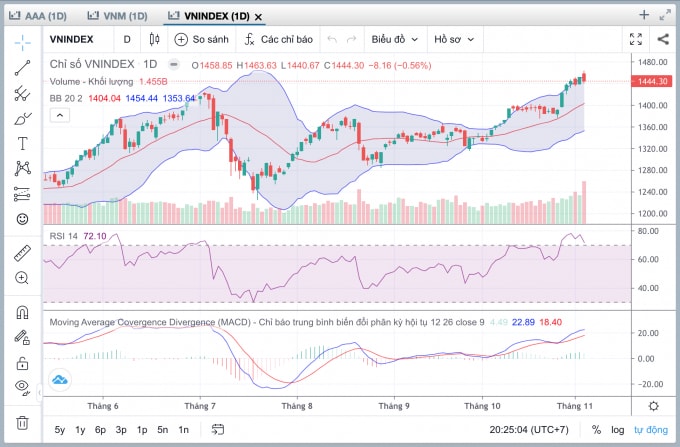This screenshot has width=680, height=447.
Task: Collapse the indicator legend chevron
Action: [60, 116]
